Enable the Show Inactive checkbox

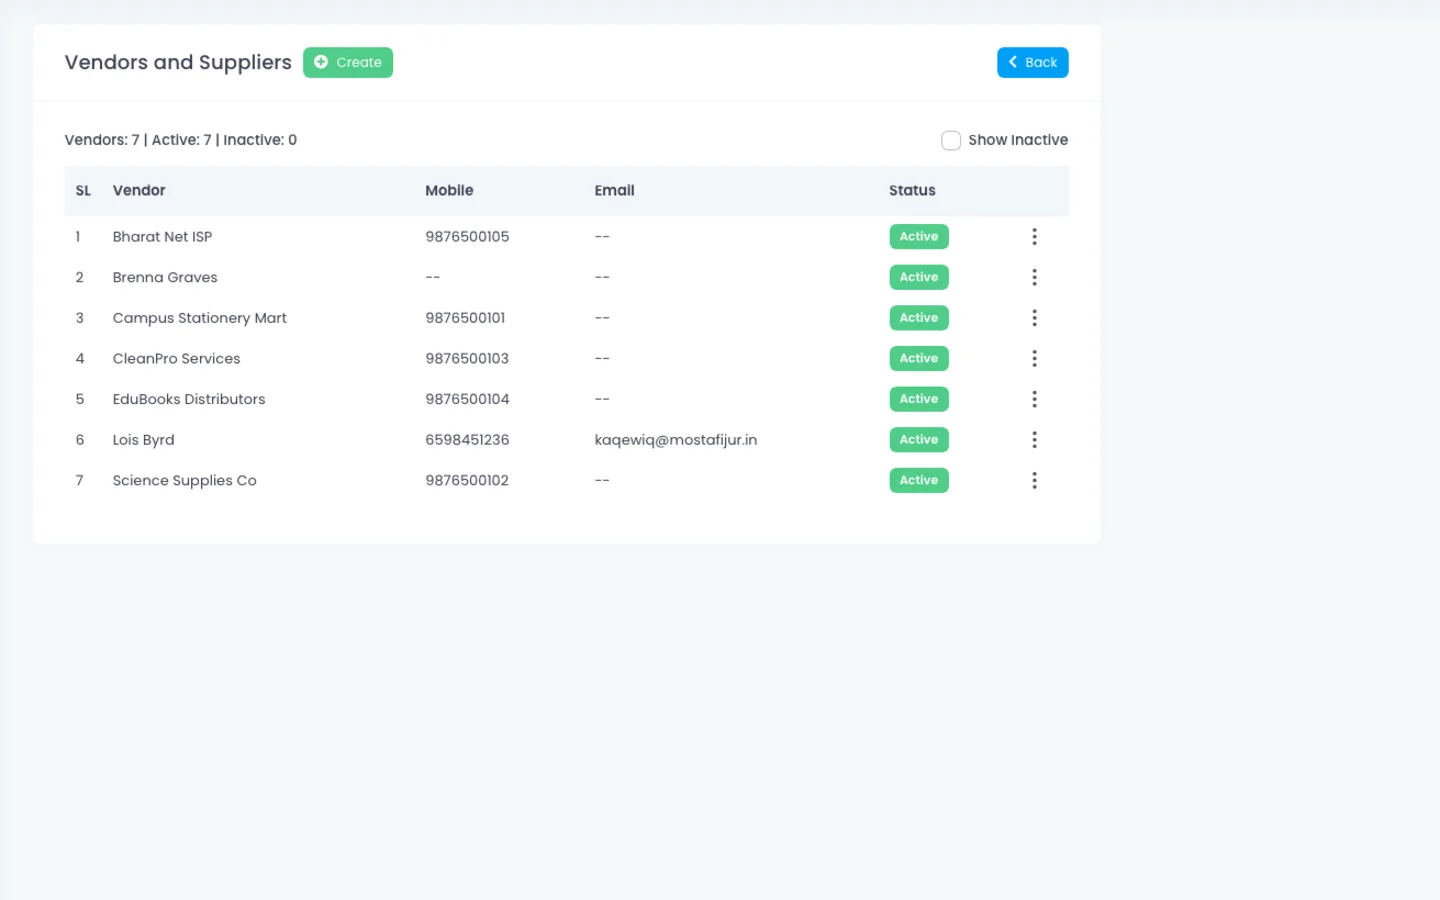pos(951,140)
